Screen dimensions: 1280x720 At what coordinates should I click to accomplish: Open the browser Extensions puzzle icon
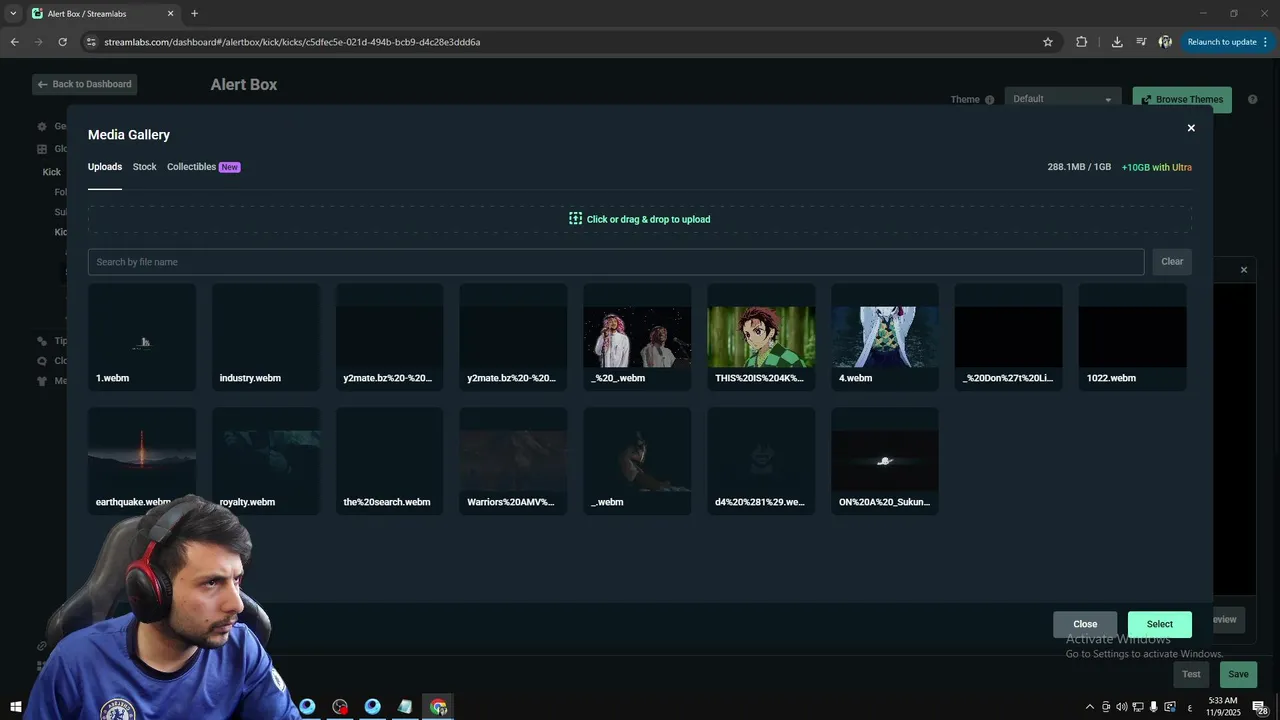pos(1081,42)
